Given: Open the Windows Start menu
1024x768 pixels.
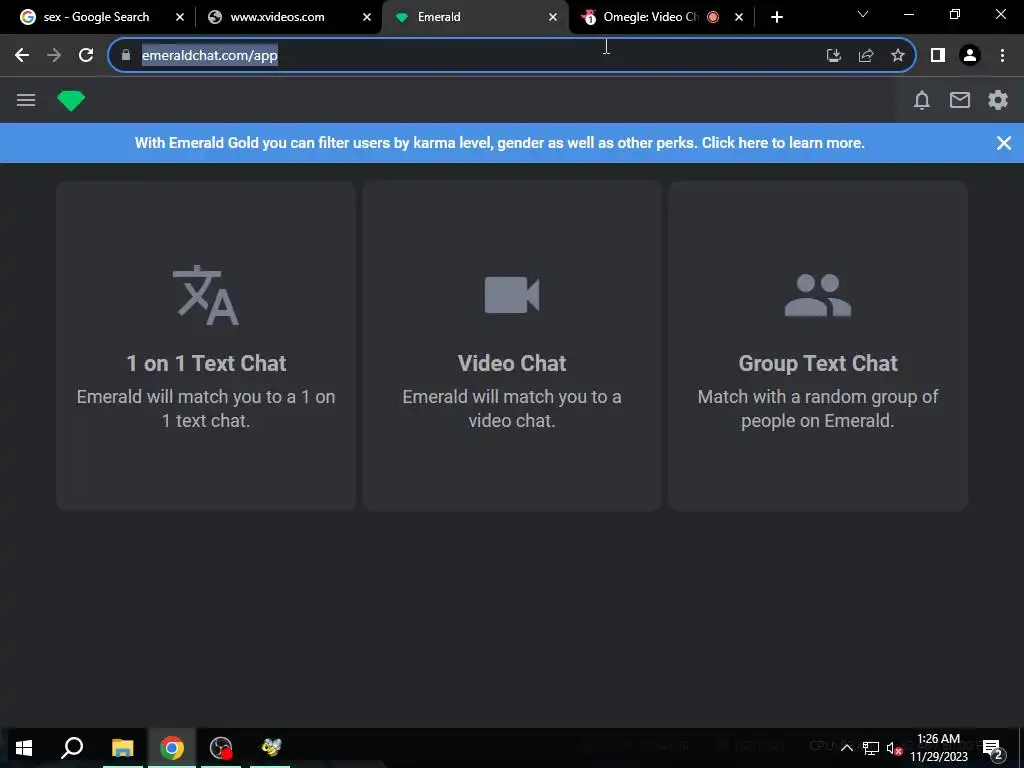Looking at the screenshot, I should click(x=24, y=748).
